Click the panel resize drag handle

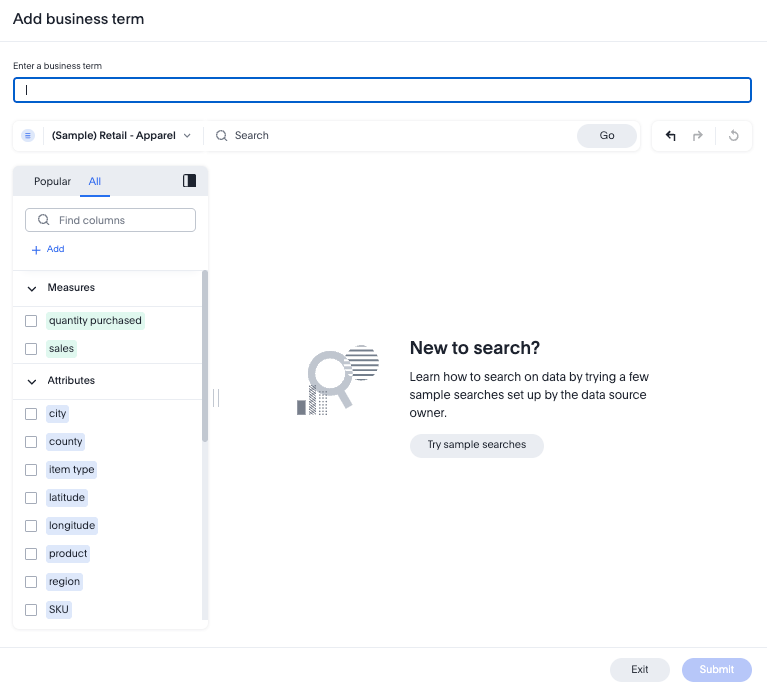tap(215, 398)
